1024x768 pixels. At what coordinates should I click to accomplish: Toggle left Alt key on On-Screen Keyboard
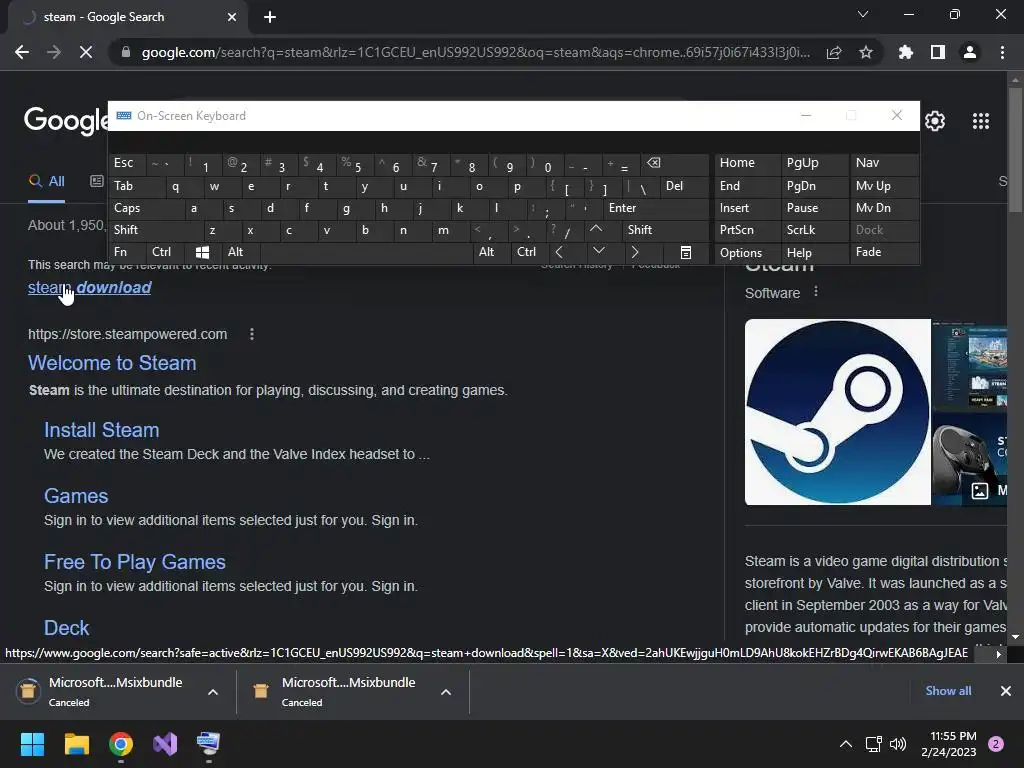click(x=241, y=252)
